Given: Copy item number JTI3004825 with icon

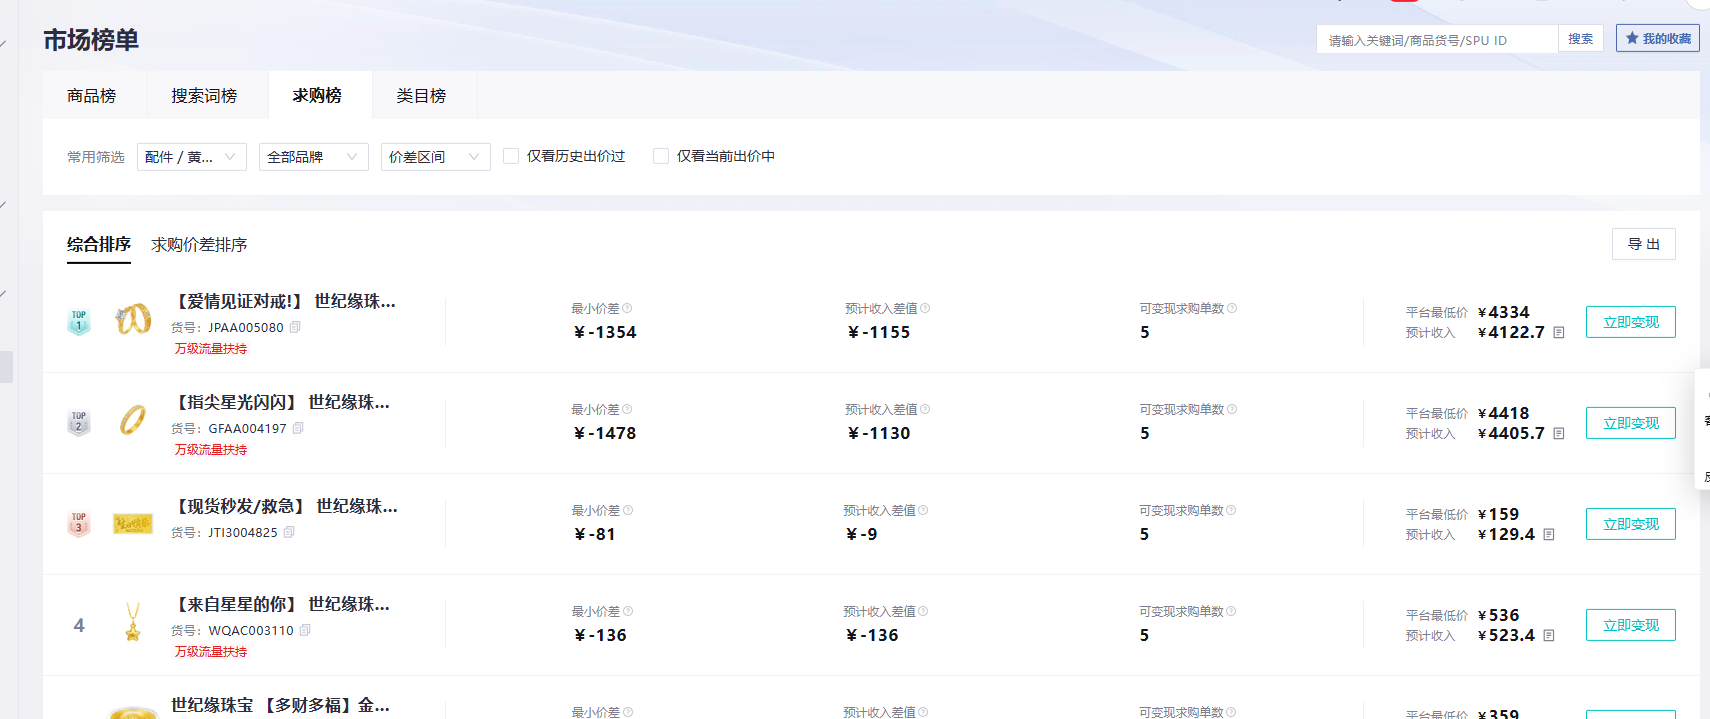Looking at the screenshot, I should (289, 532).
